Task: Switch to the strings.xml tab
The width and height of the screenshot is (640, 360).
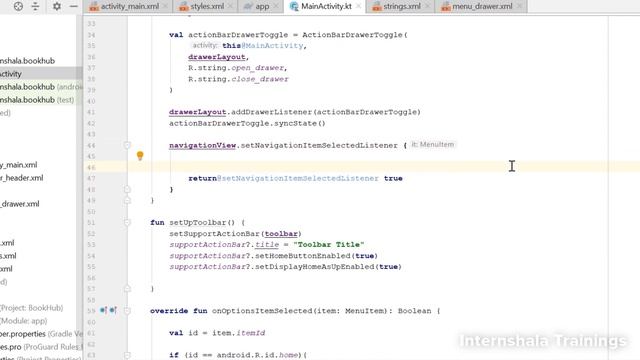Action: [402, 6]
